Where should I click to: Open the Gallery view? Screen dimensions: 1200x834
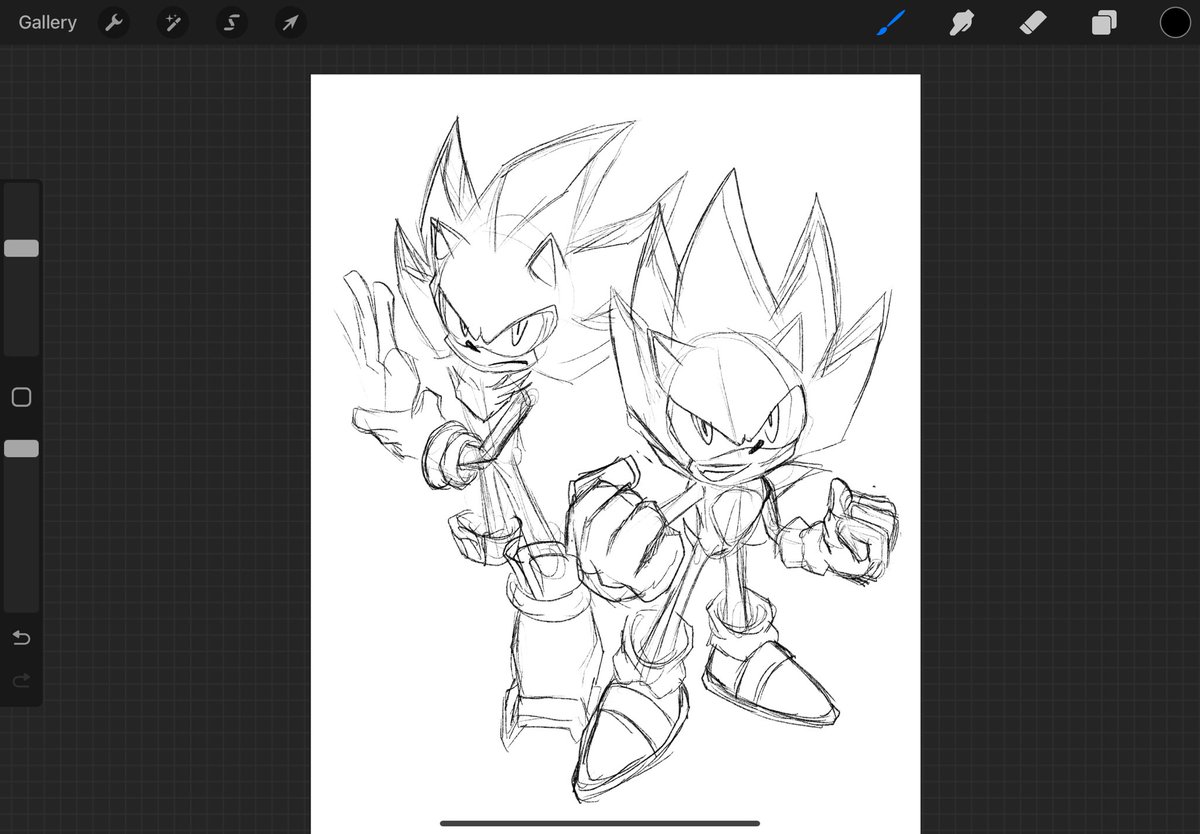47,22
